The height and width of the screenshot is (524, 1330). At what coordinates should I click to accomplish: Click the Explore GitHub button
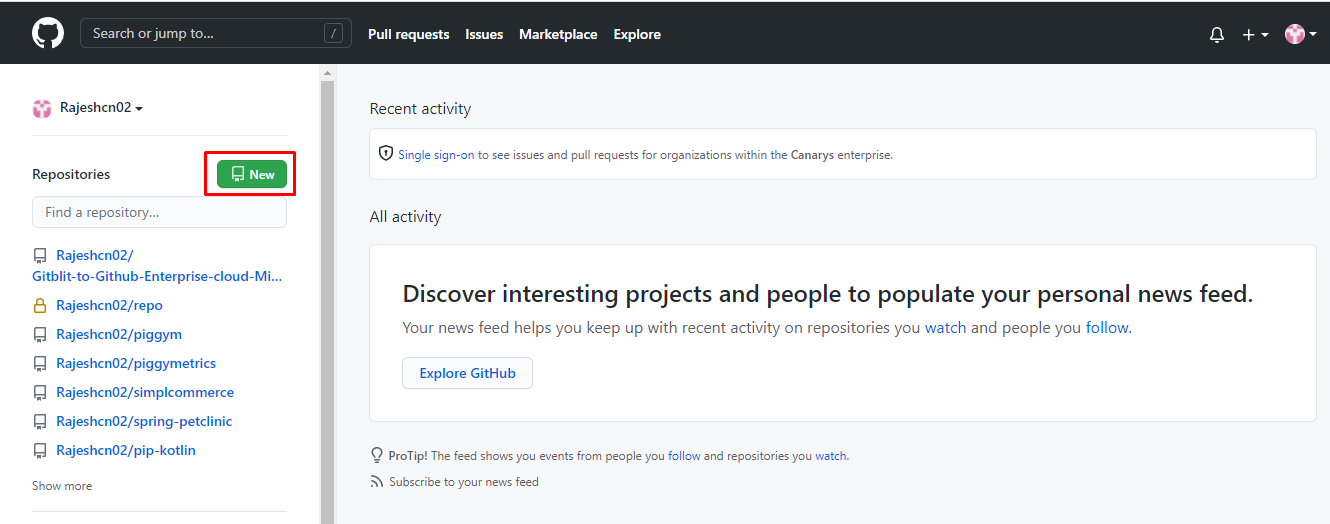(467, 373)
